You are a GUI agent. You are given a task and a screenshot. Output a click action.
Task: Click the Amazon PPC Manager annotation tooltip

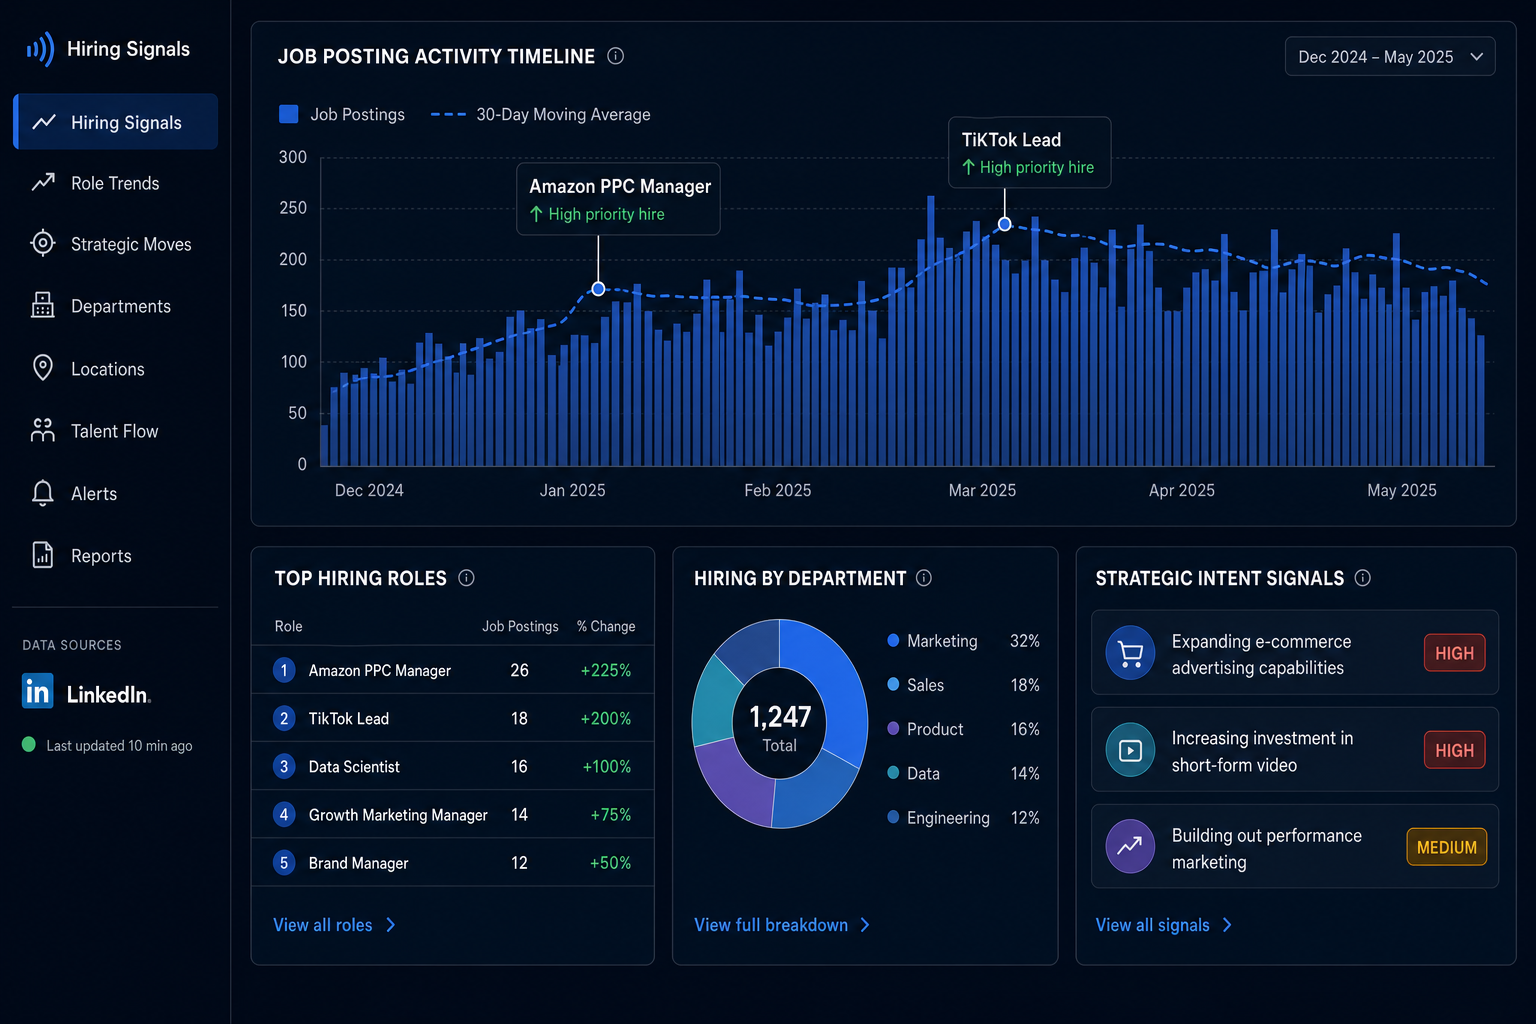point(618,199)
